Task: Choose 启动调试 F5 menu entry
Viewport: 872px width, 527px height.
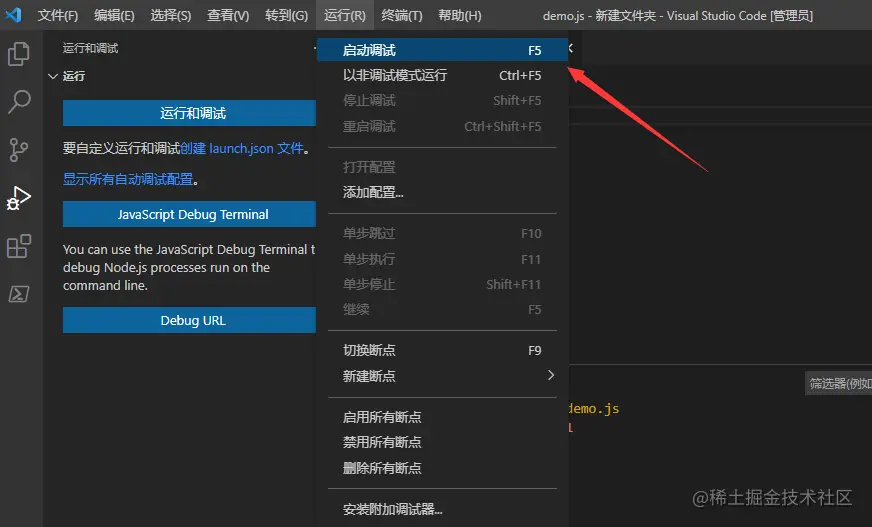Action: pos(443,50)
